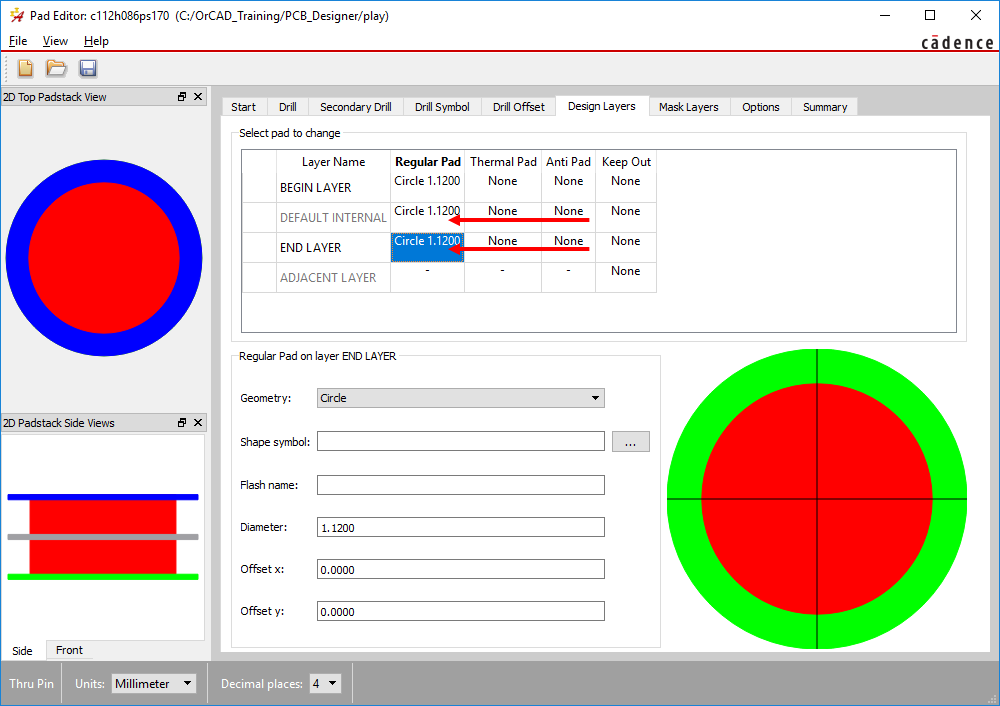Screen dimensions: 1000x706
Task: Open the Options tab
Action: 761,107
